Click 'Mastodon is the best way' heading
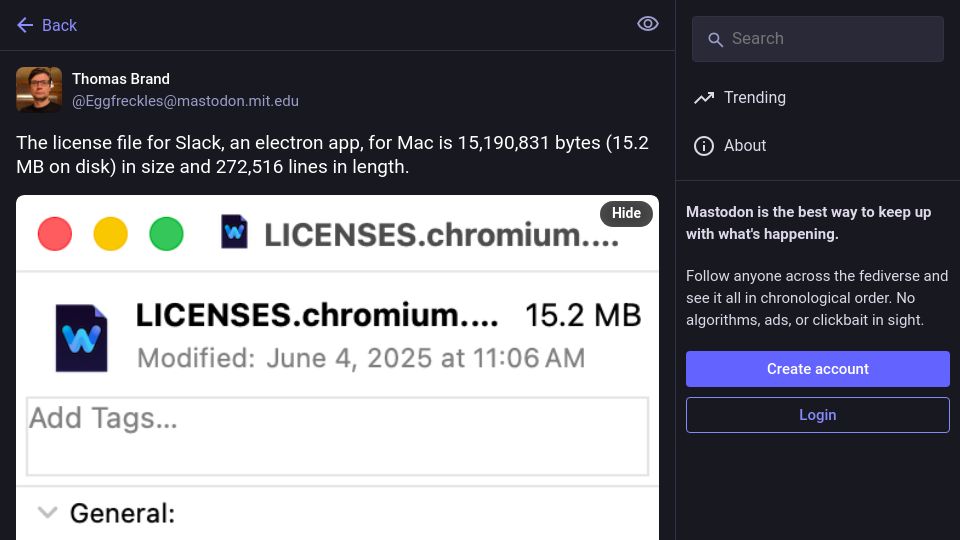 (x=808, y=223)
